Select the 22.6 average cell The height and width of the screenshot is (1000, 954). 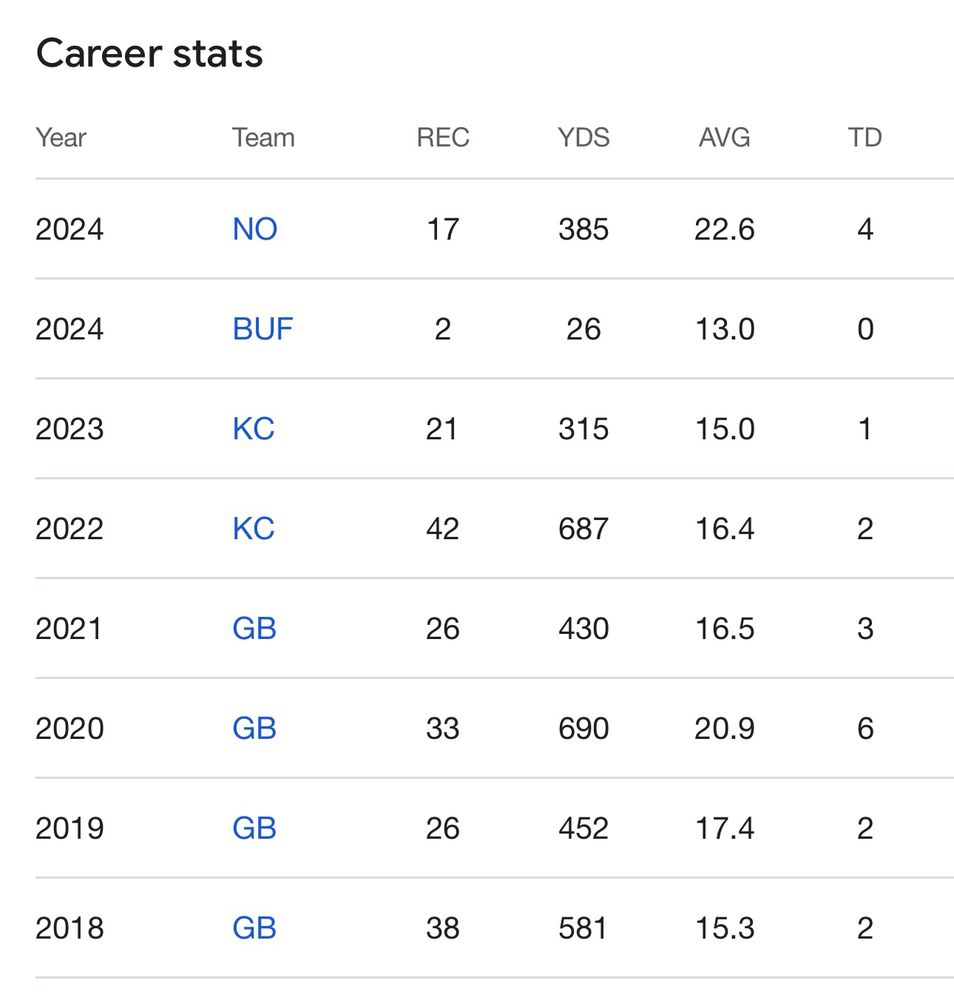click(724, 229)
